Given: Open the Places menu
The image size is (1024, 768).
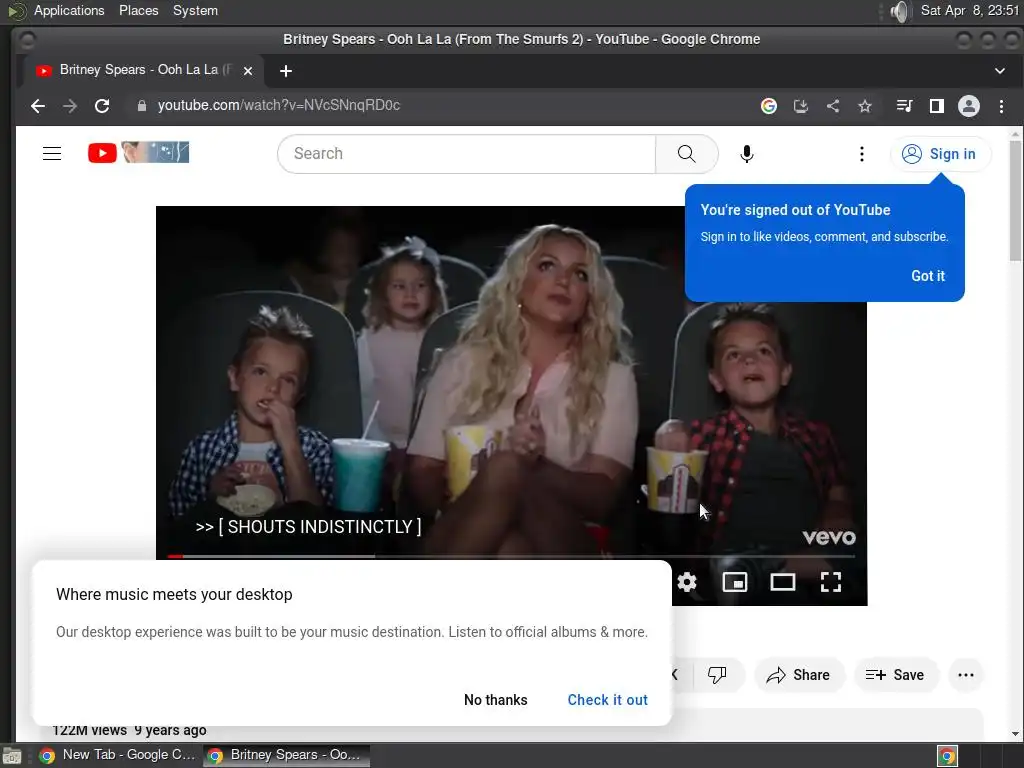Looking at the screenshot, I should [x=138, y=10].
